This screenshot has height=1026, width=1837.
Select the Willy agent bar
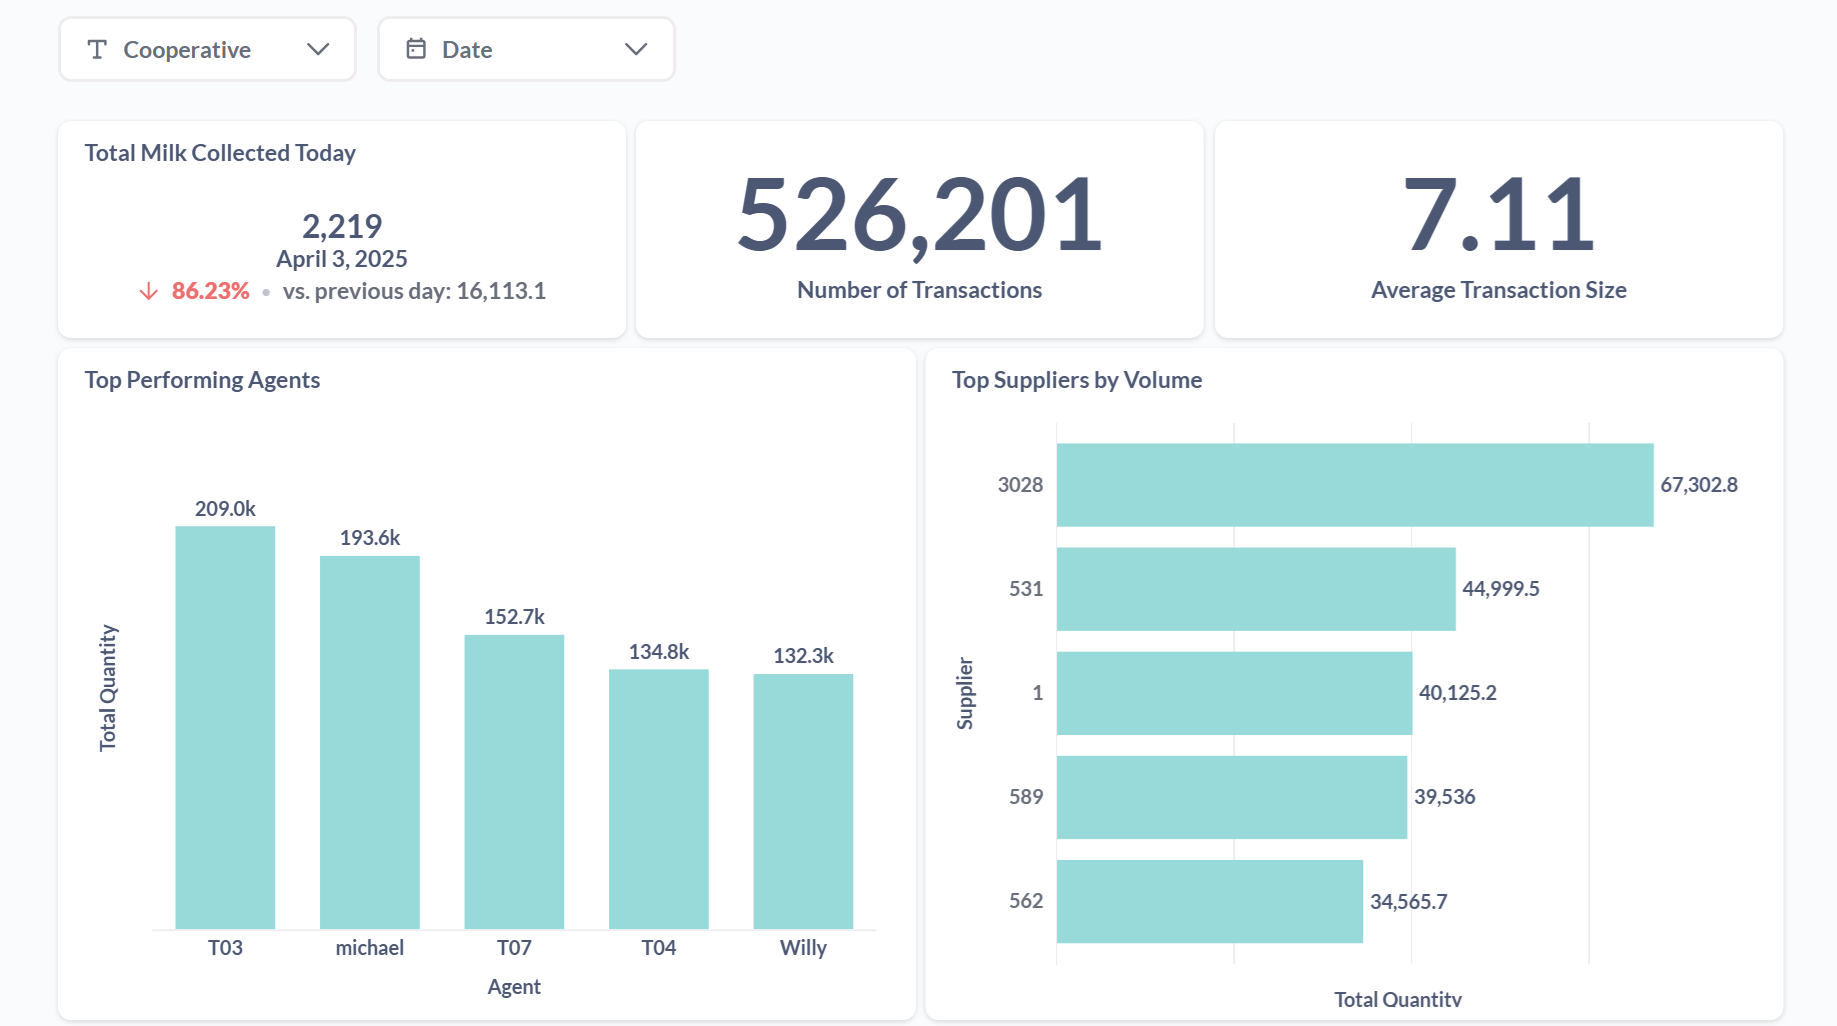pyautogui.click(x=803, y=802)
